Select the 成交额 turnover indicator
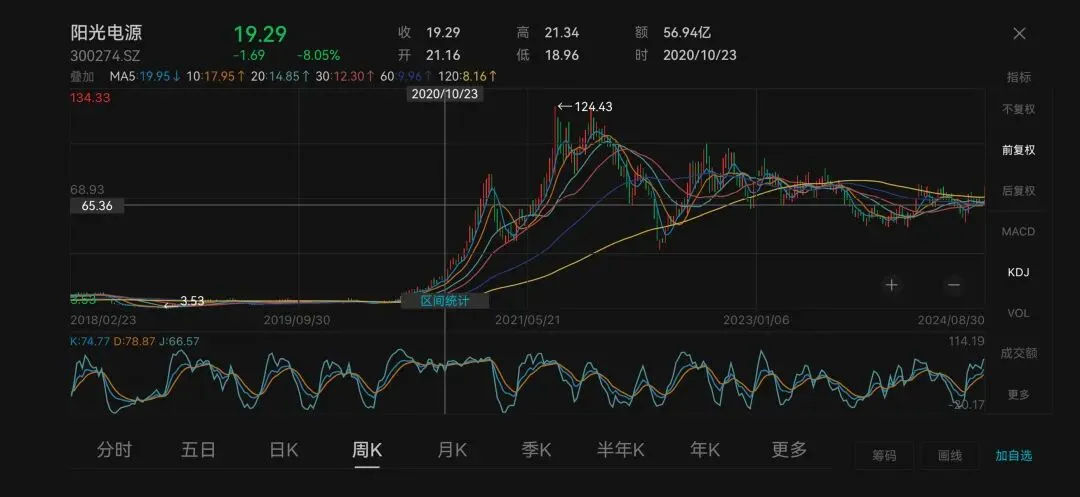Screen dimensions: 1080x497 pos(1019,354)
